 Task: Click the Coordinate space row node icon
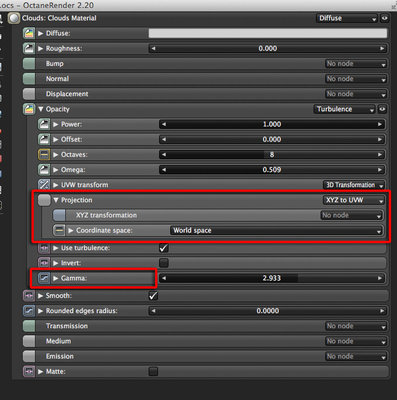coord(59,230)
